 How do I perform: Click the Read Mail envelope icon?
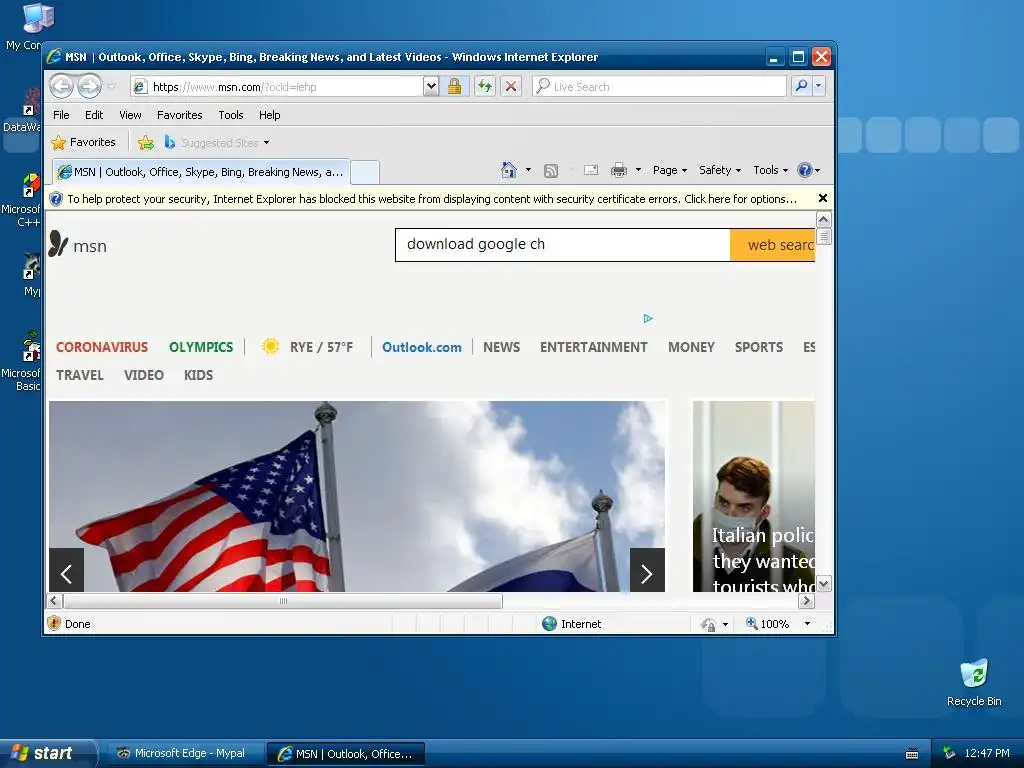coord(591,170)
